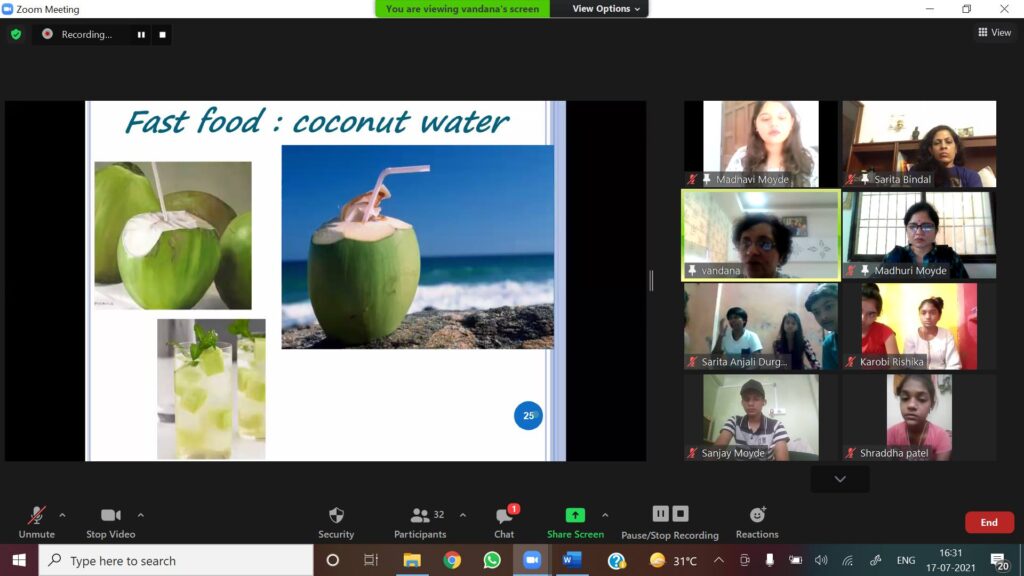Stop Video camera button
This screenshot has height=576, width=1024.
110,522
